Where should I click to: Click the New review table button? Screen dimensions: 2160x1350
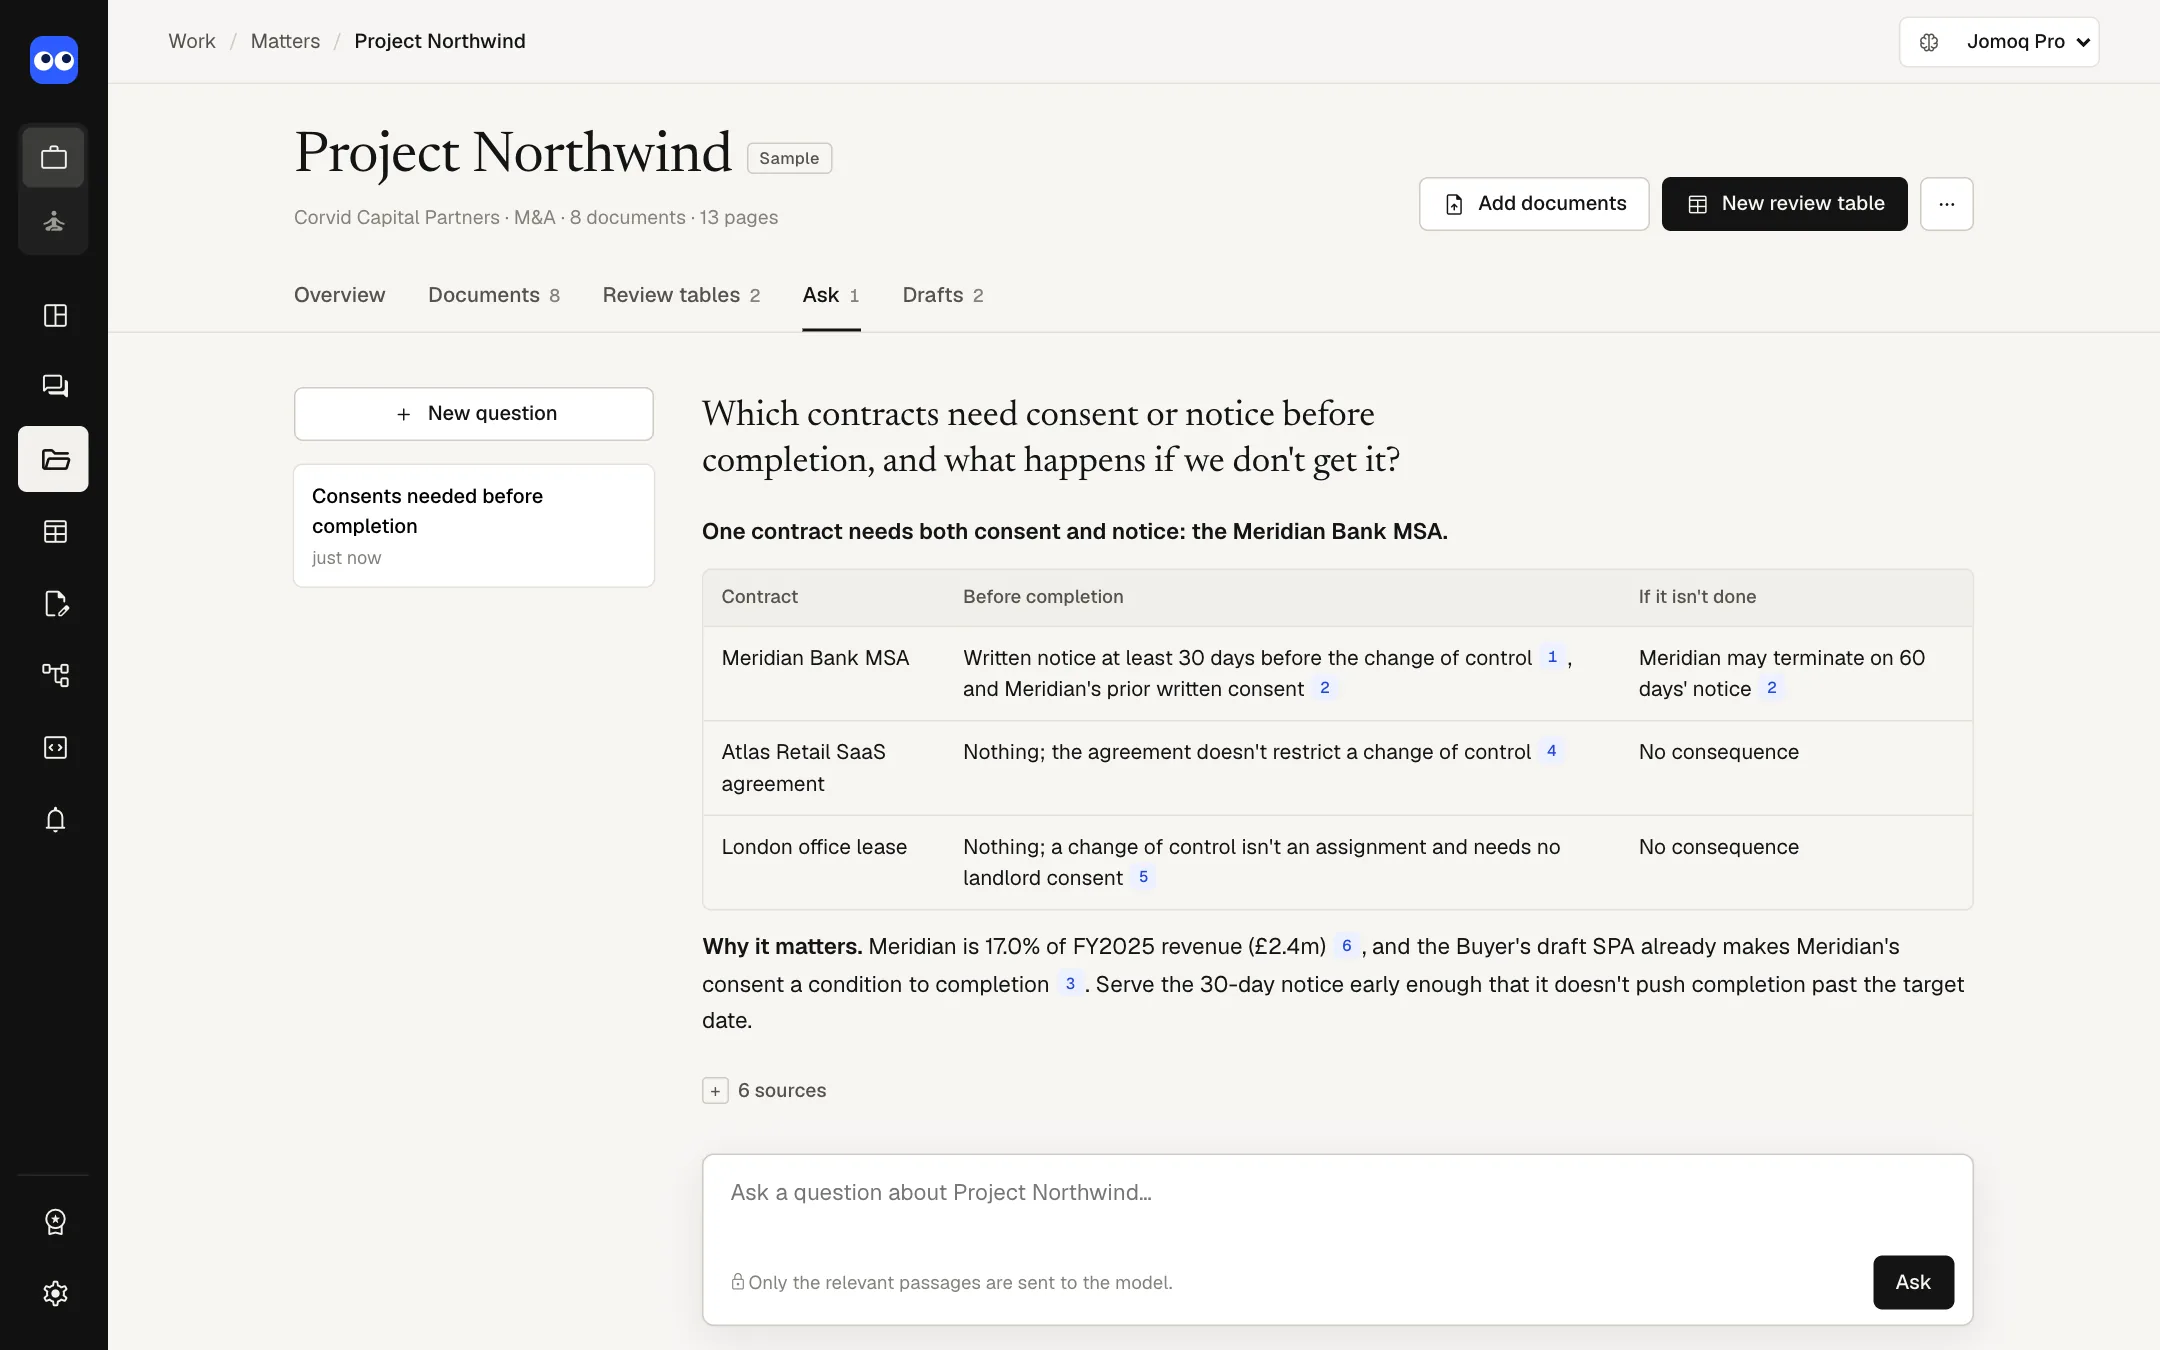pos(1784,204)
